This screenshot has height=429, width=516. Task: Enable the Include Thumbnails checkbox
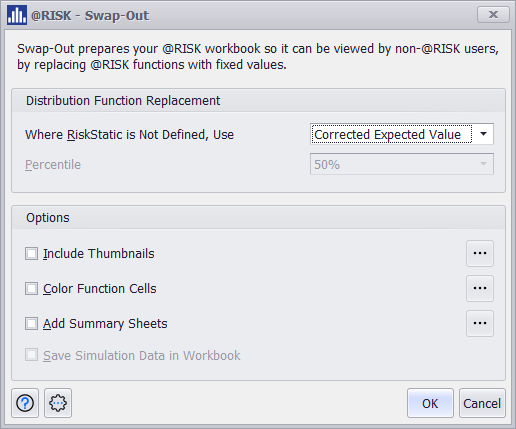pos(31,253)
